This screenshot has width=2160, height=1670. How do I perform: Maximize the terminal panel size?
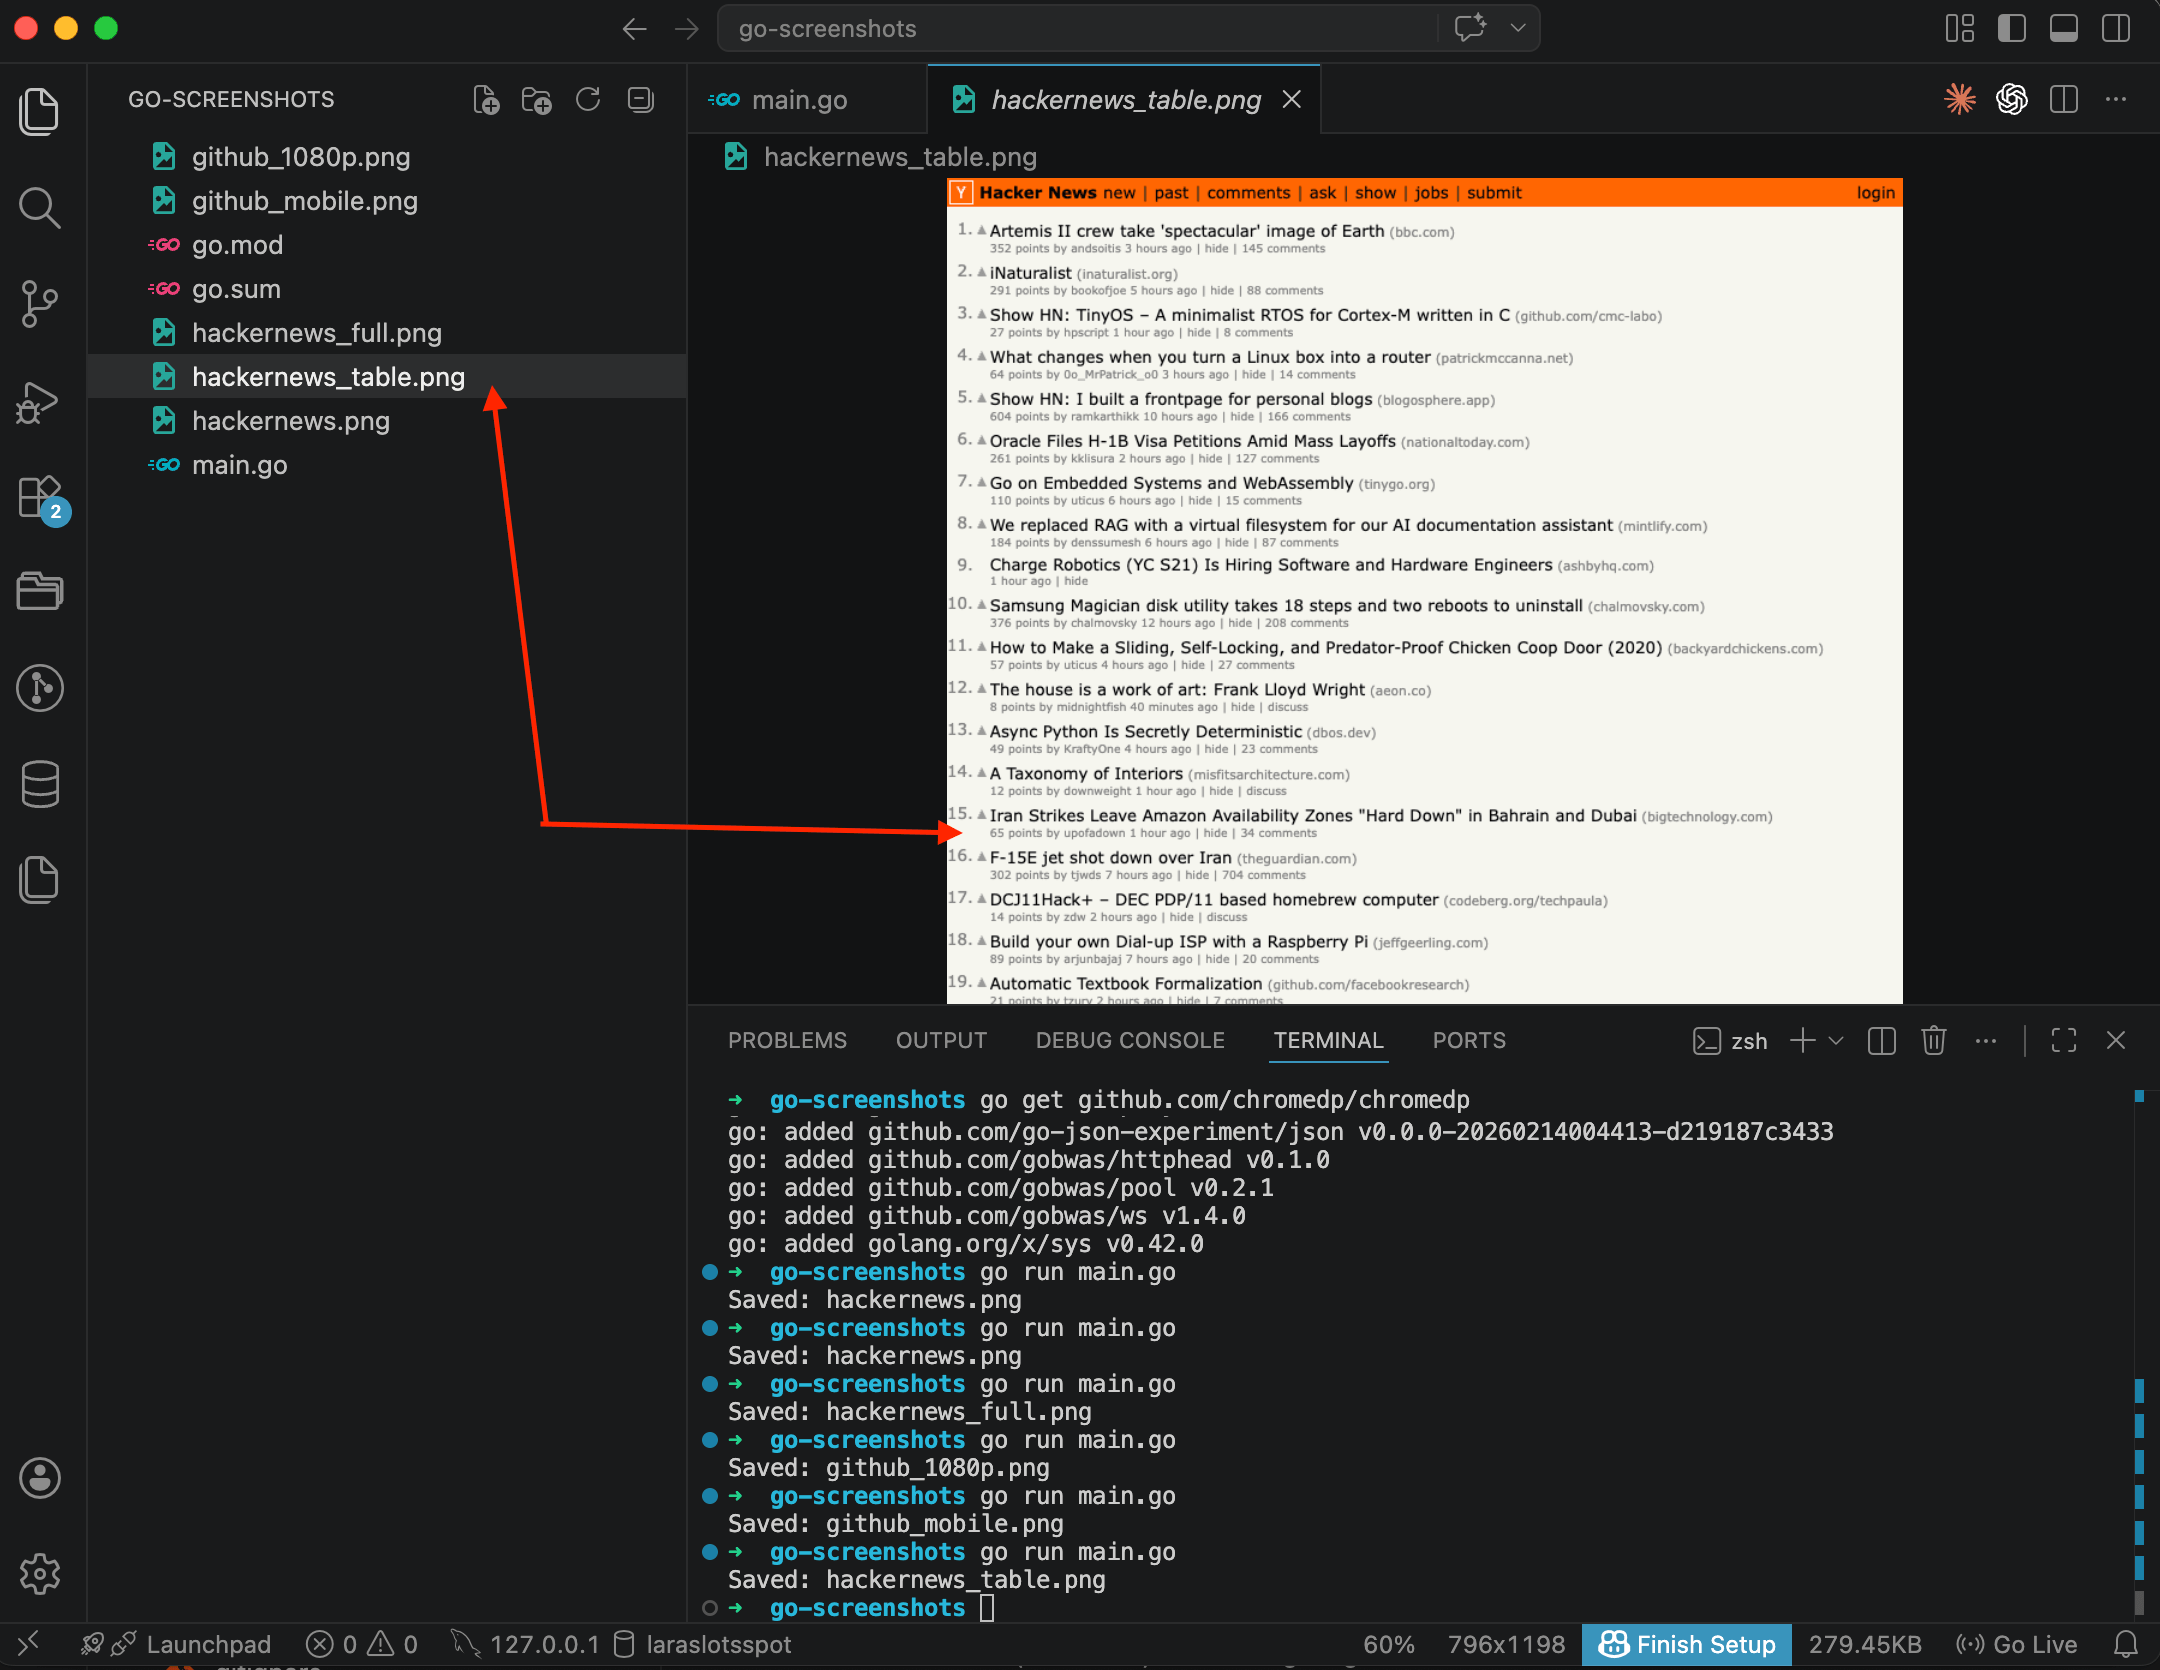click(x=2063, y=1041)
